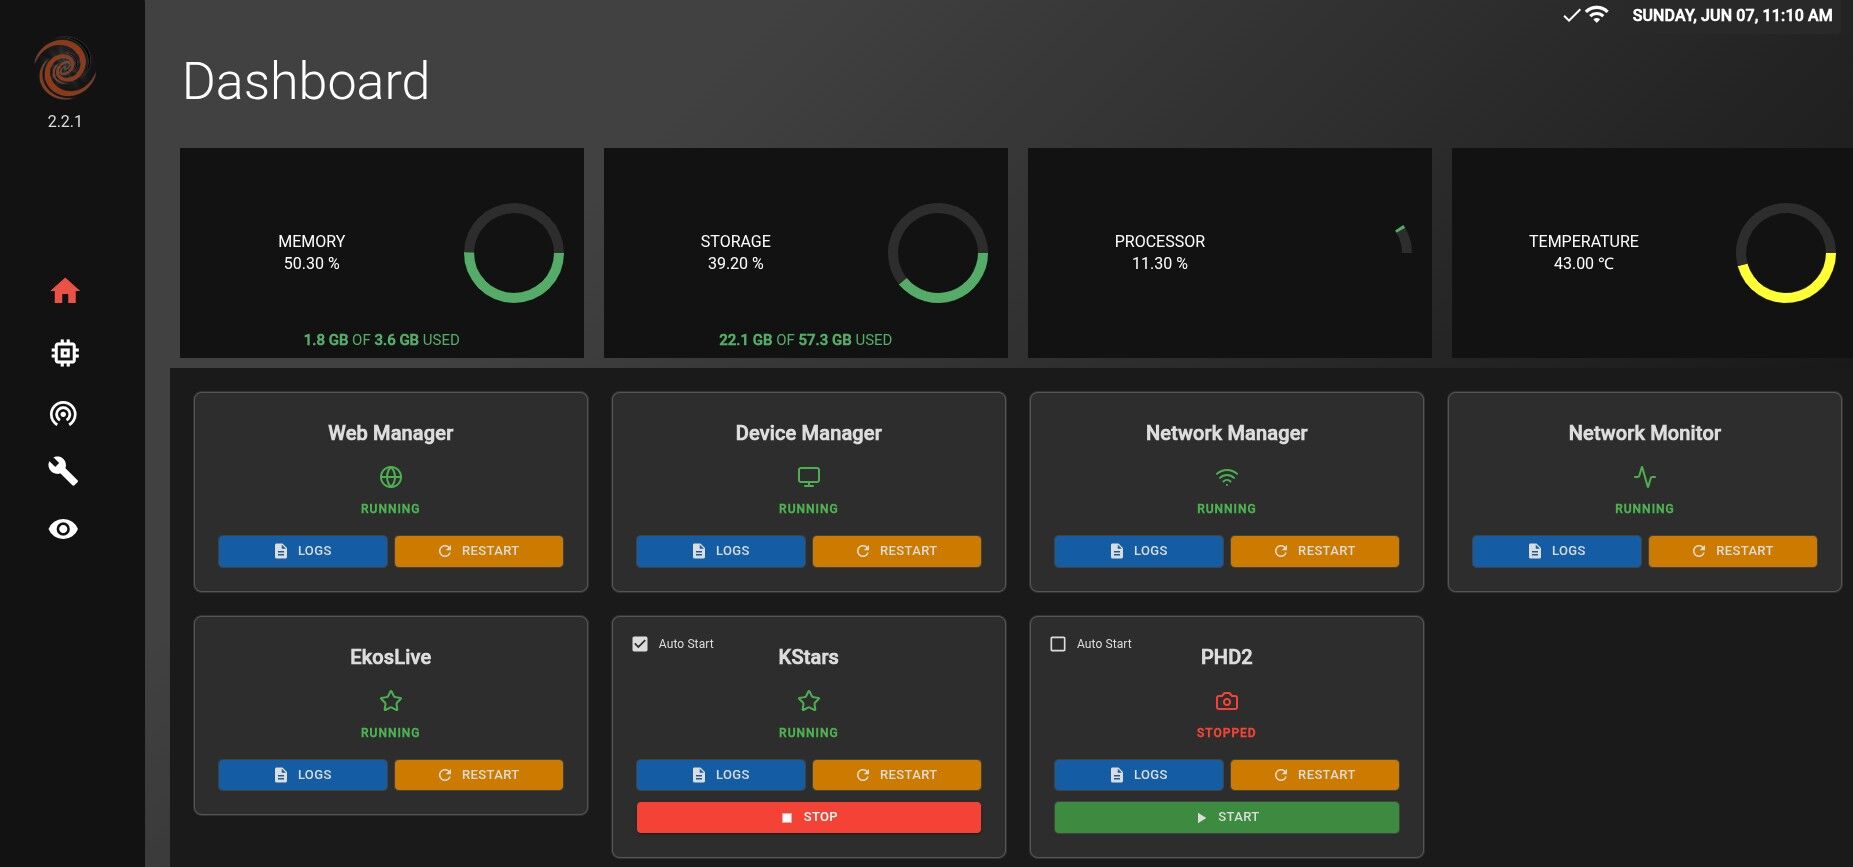Open the Home dashboard sidebar icon

[x=65, y=291]
